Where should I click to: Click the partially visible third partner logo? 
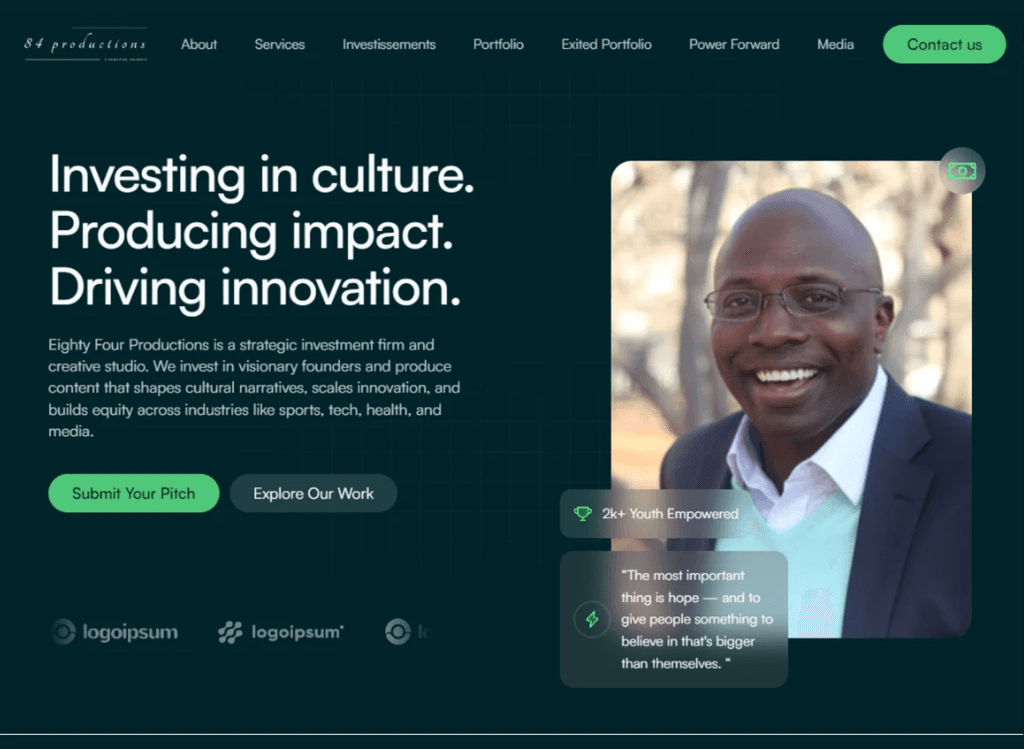click(x=407, y=631)
